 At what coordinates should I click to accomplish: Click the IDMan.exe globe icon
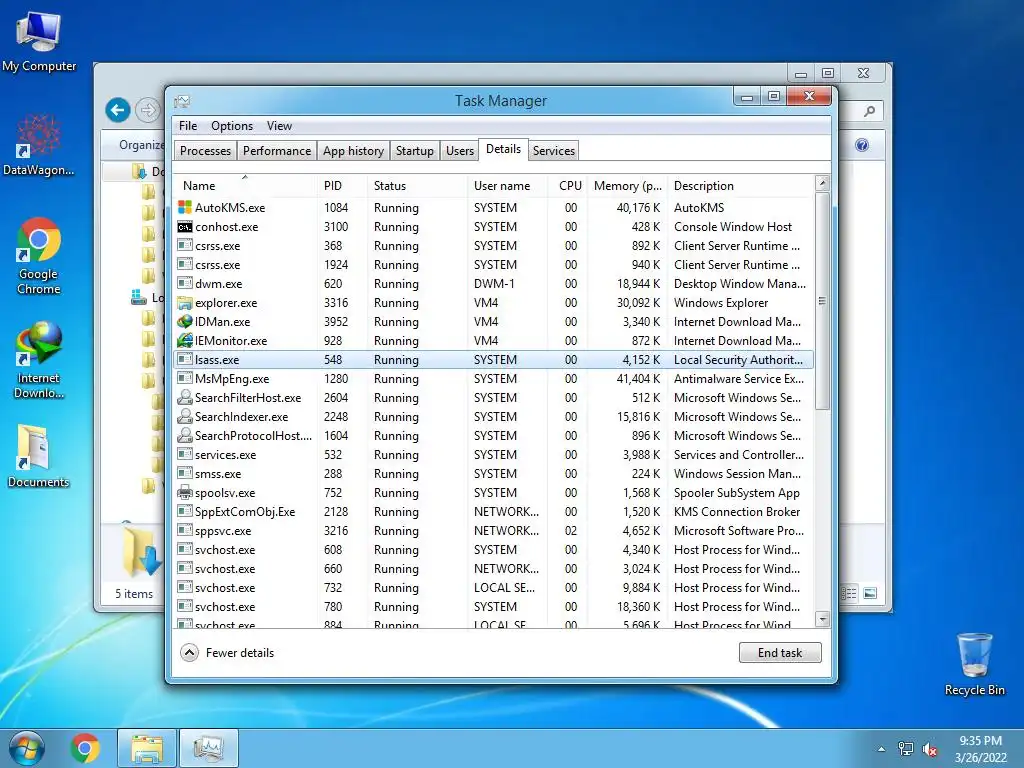point(185,321)
